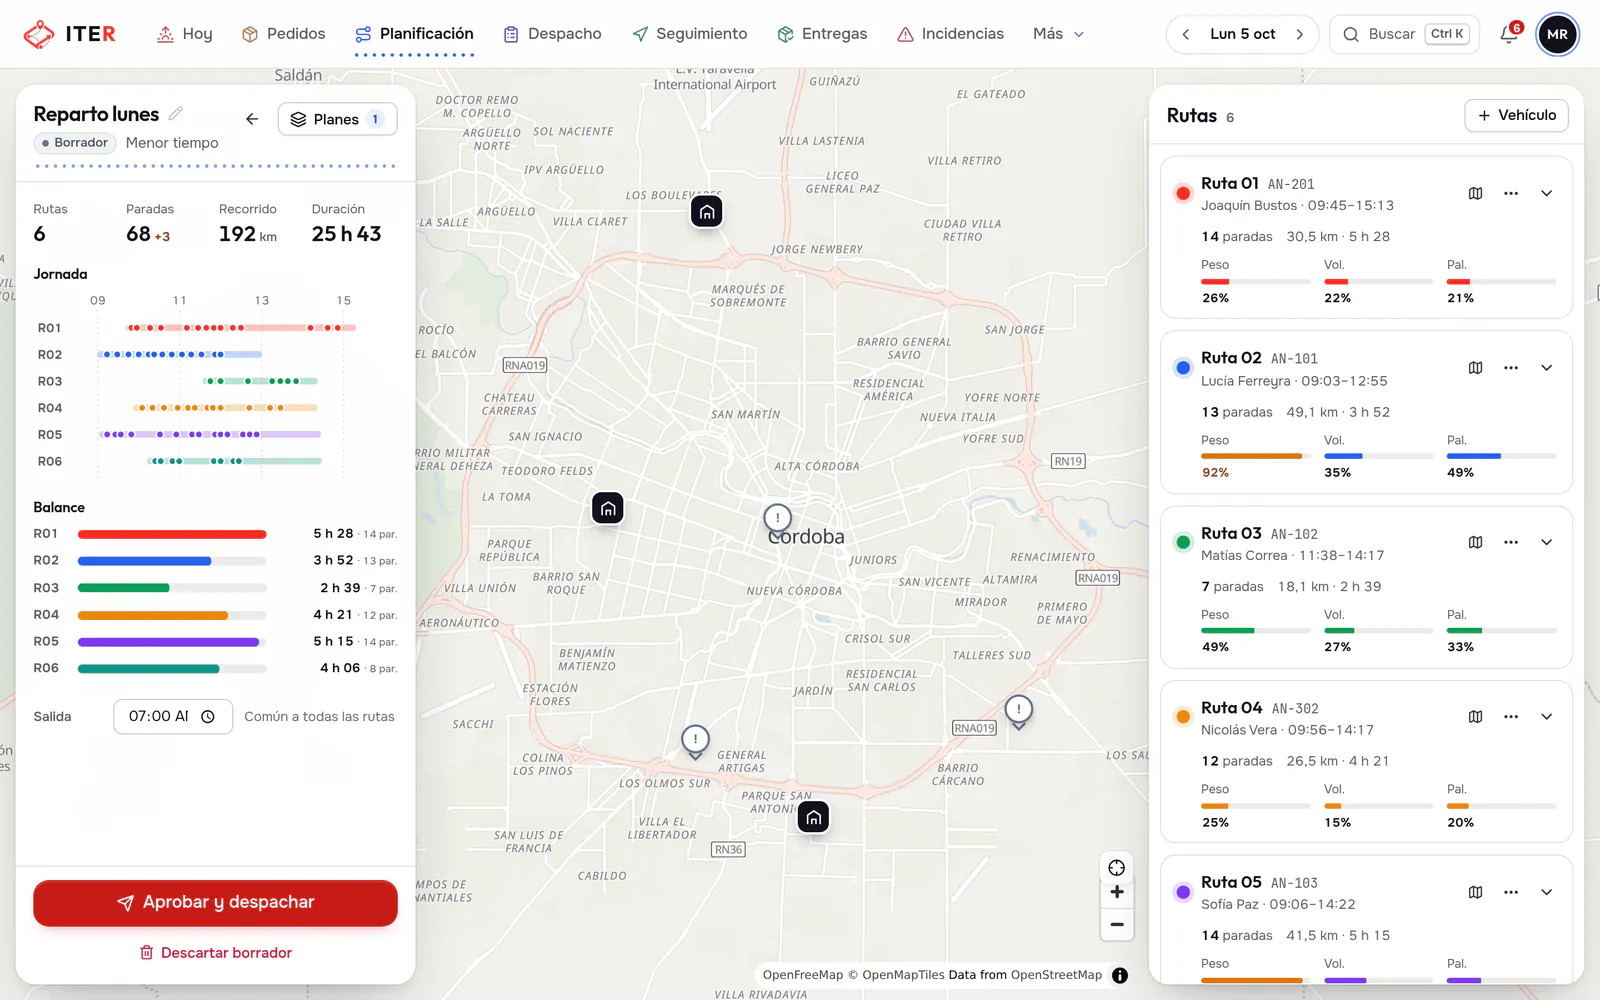Show Ruta 05 on map icon

(1475, 892)
